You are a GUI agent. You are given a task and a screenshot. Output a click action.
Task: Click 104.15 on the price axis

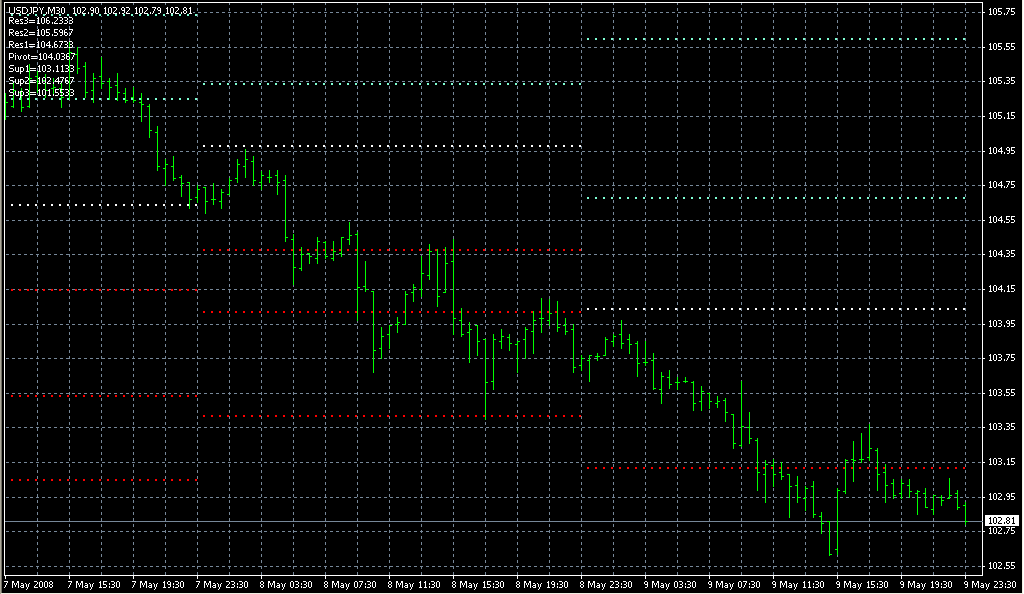tap(1000, 289)
